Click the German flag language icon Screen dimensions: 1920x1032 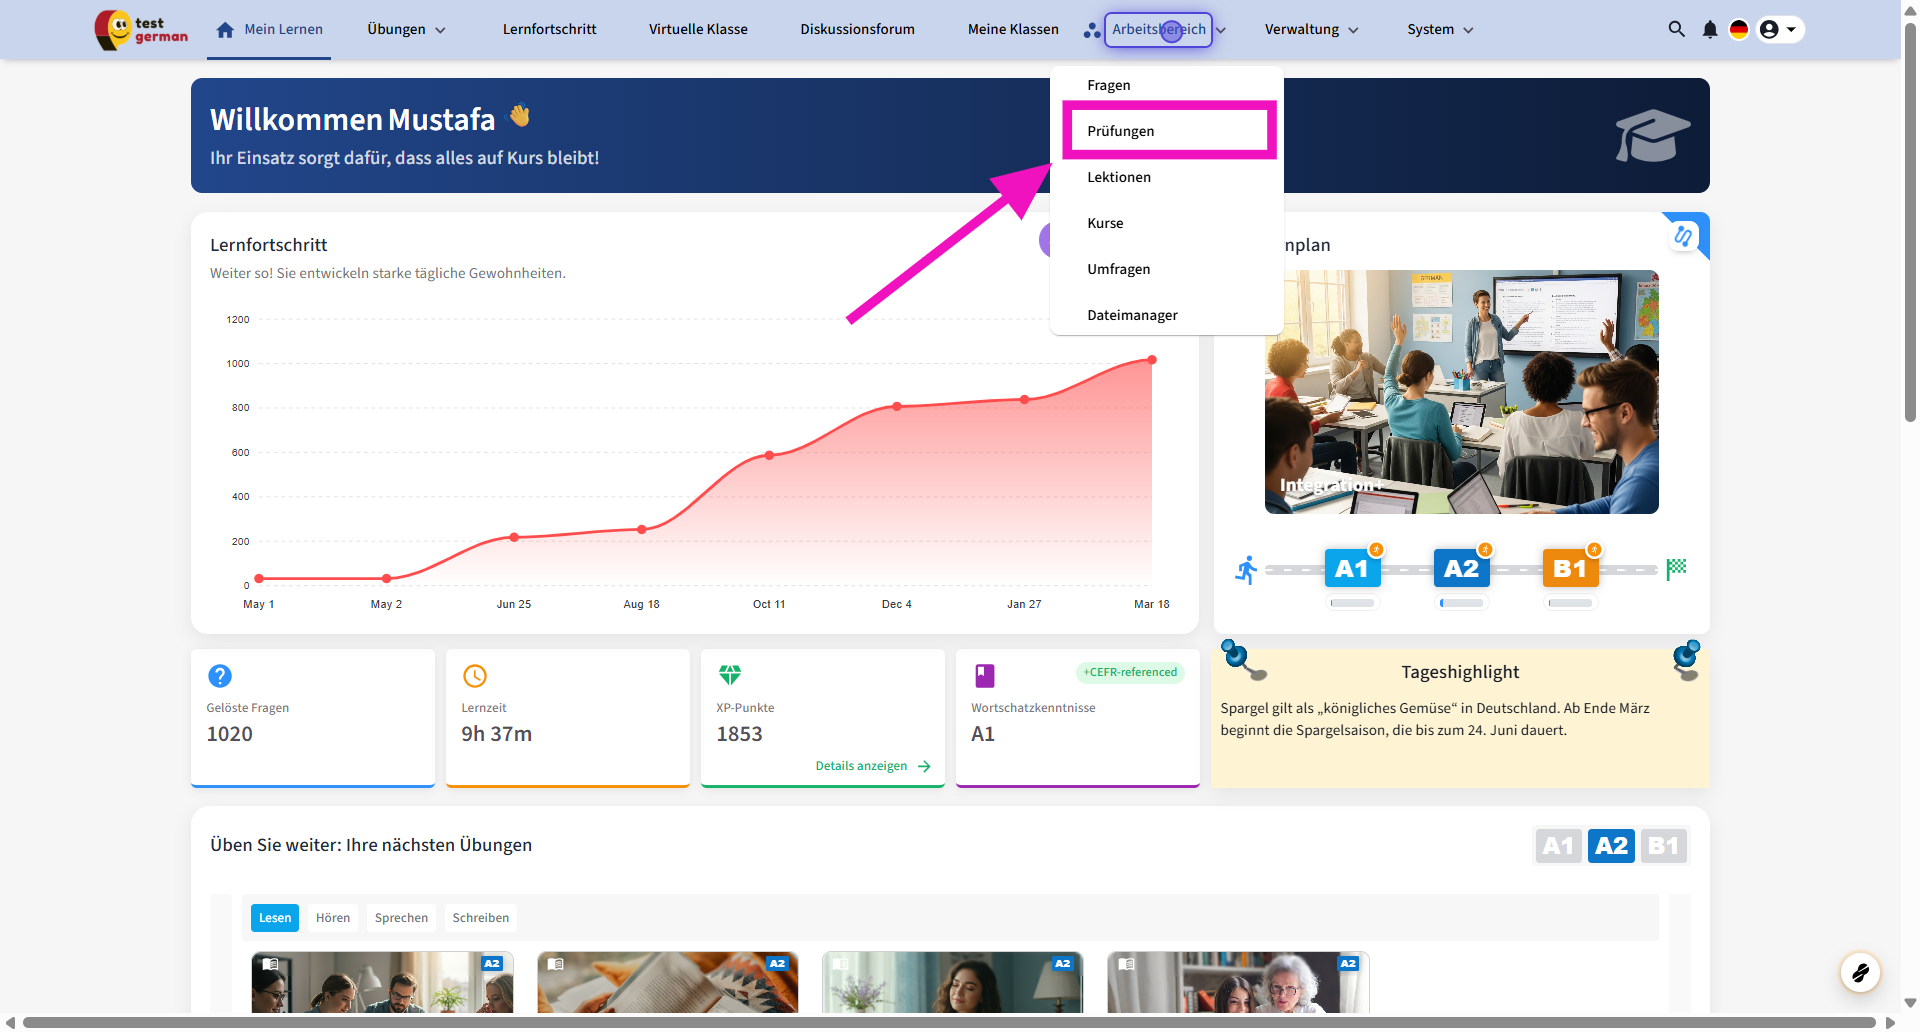tap(1739, 30)
